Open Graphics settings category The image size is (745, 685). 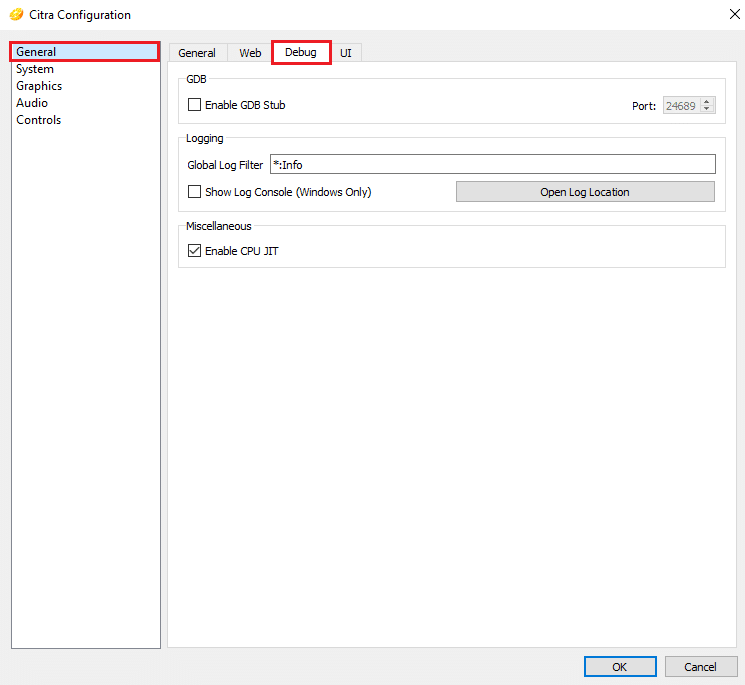[x=39, y=86]
